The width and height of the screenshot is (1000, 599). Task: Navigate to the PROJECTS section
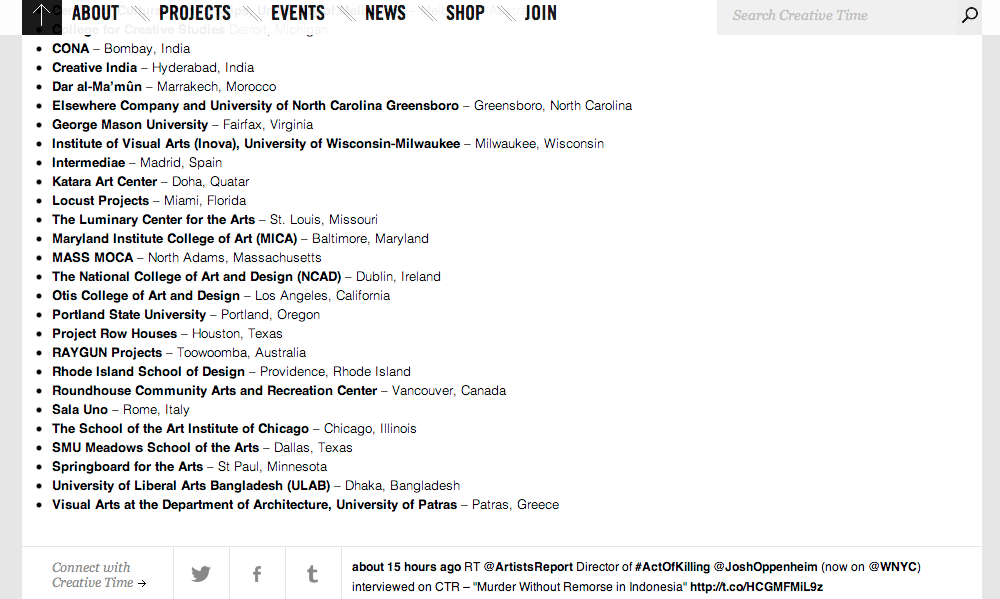(194, 14)
